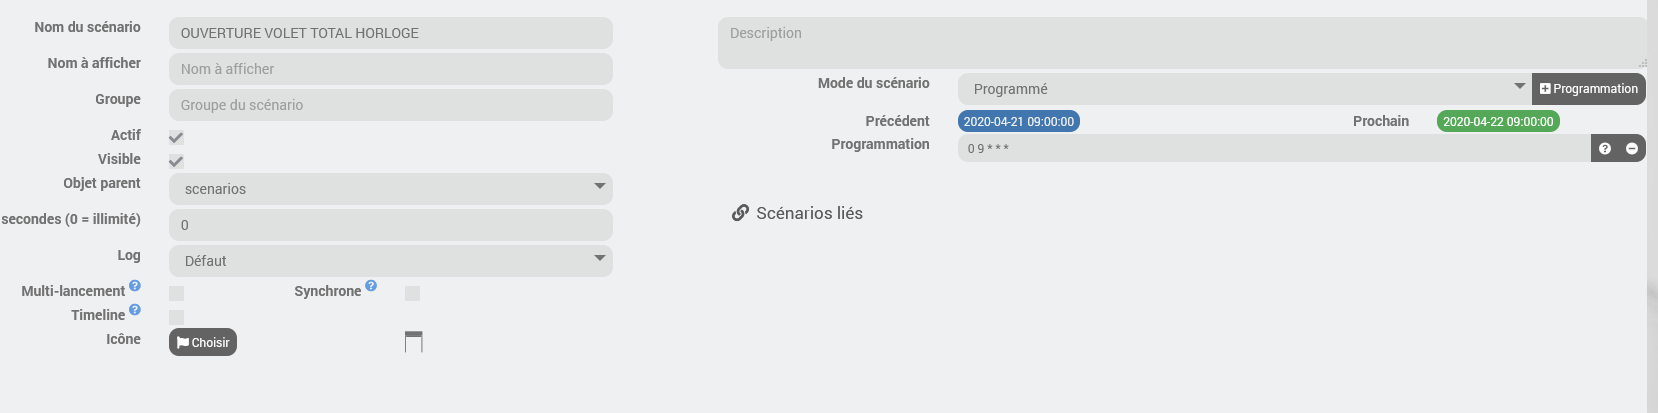Uncheck the Visible checkbox
This screenshot has height=413, width=1658.
click(x=176, y=161)
